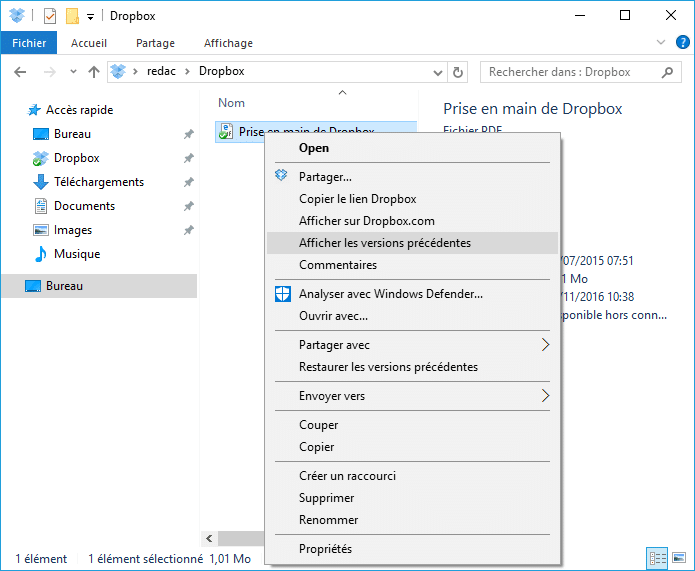
Task: Open recent locations dropdown arrow
Action: (x=74, y=72)
